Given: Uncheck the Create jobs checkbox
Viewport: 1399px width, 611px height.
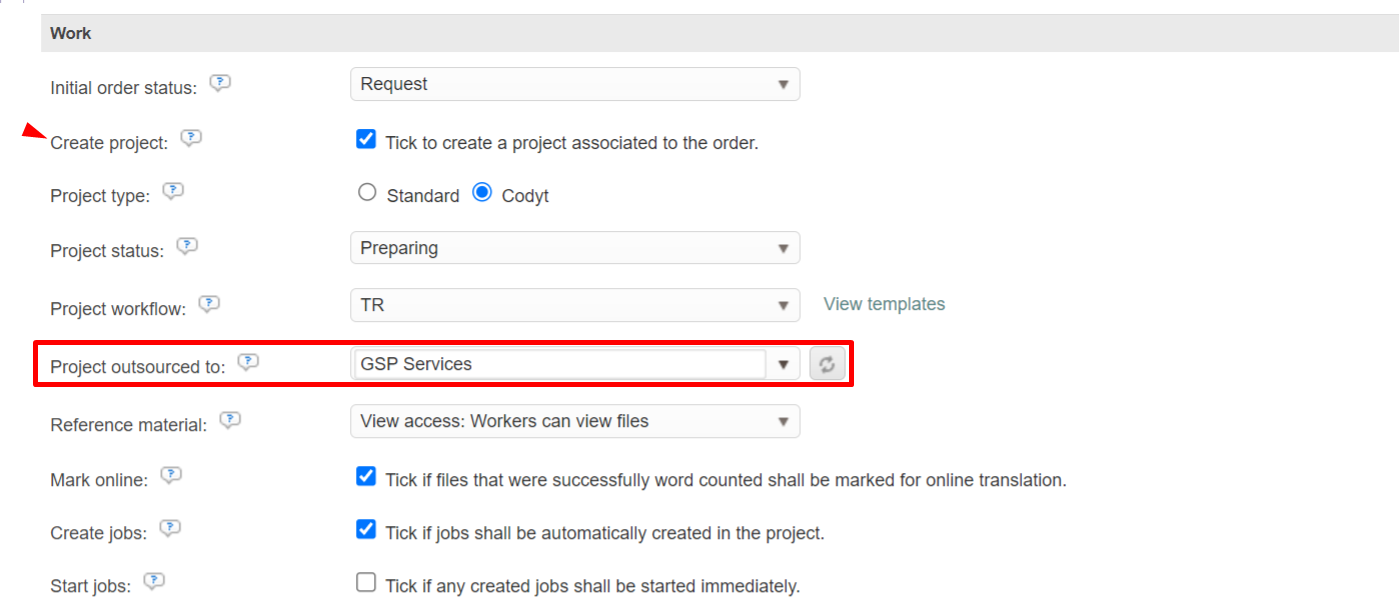Looking at the screenshot, I should [x=366, y=530].
